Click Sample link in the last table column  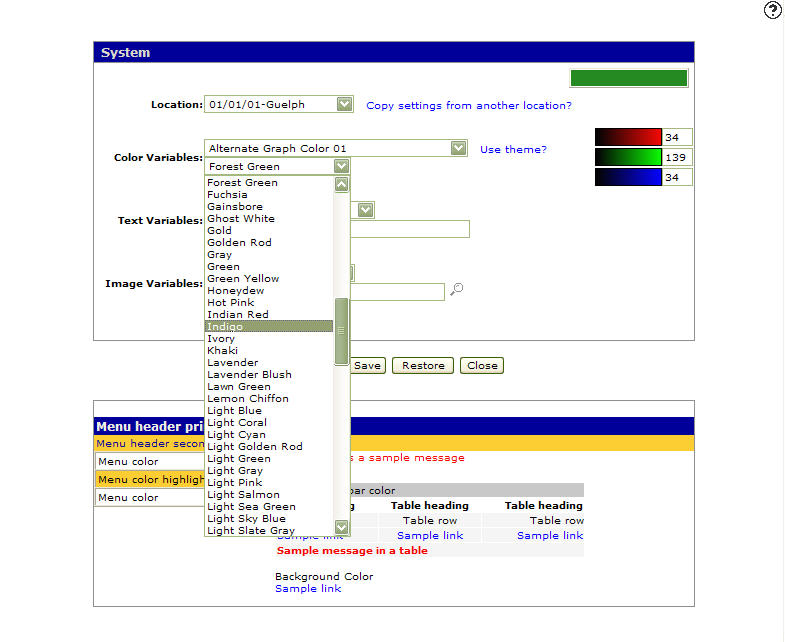pos(550,536)
